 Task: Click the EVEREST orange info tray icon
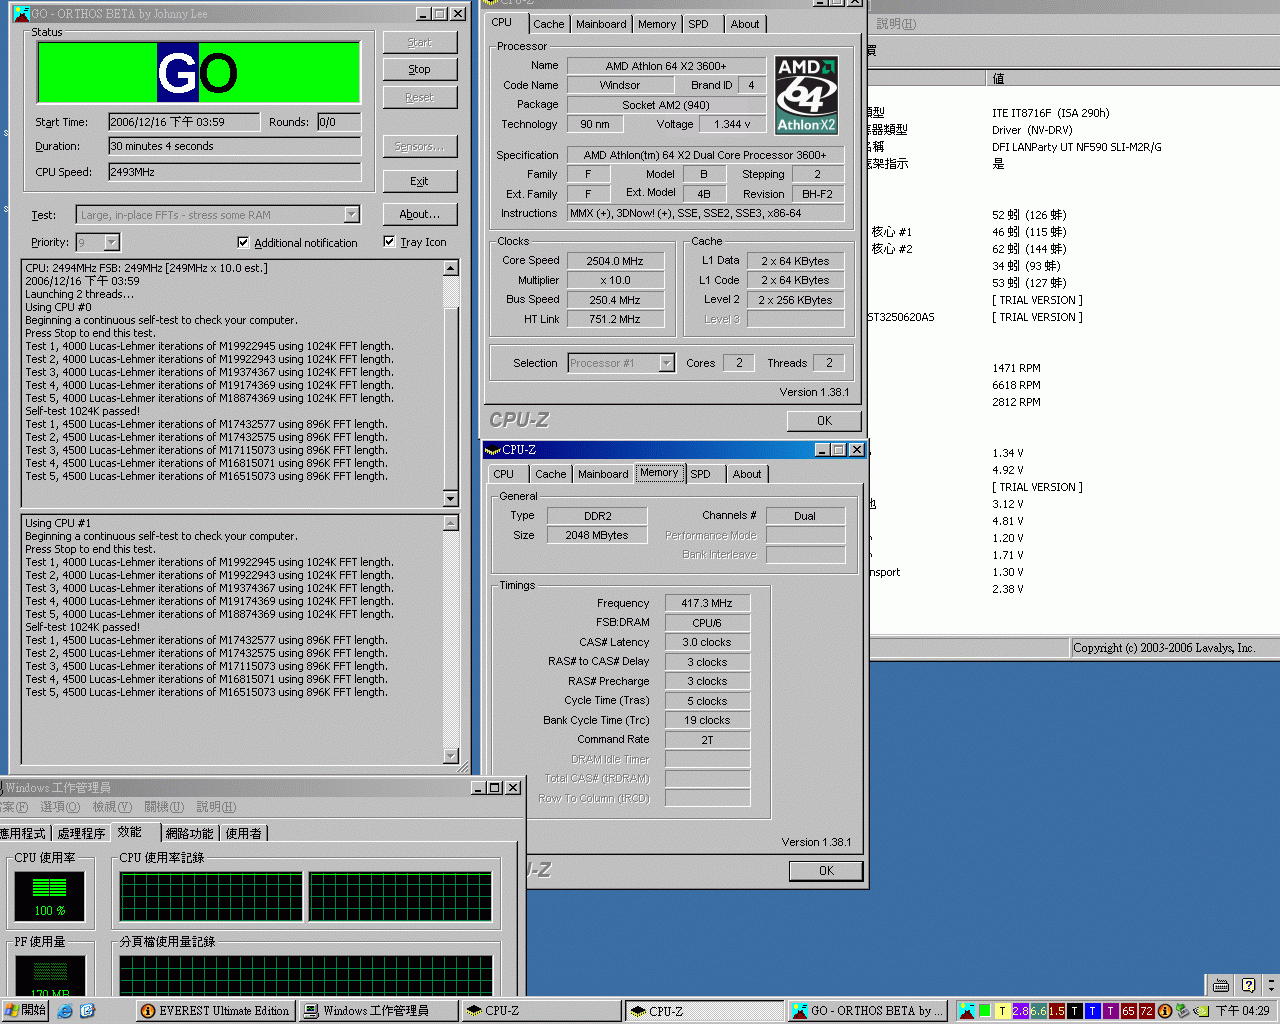(x=1165, y=1011)
